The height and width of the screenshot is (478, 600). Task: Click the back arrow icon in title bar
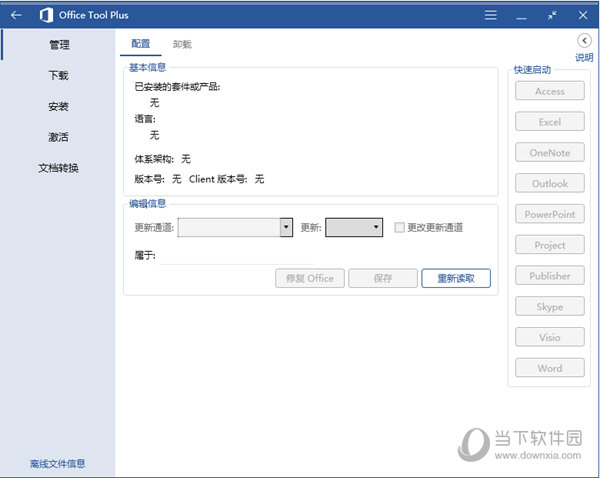point(16,15)
